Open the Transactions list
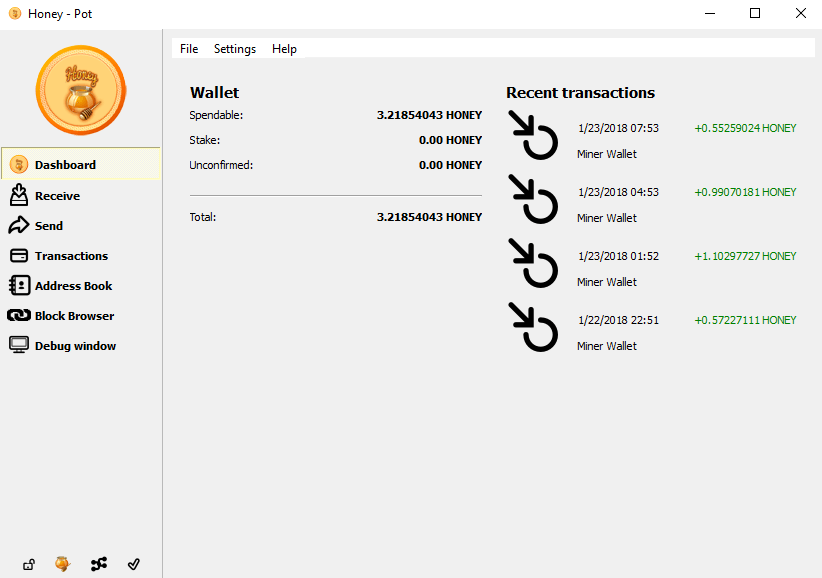Screen dimensions: 822x578 click(x=70, y=256)
